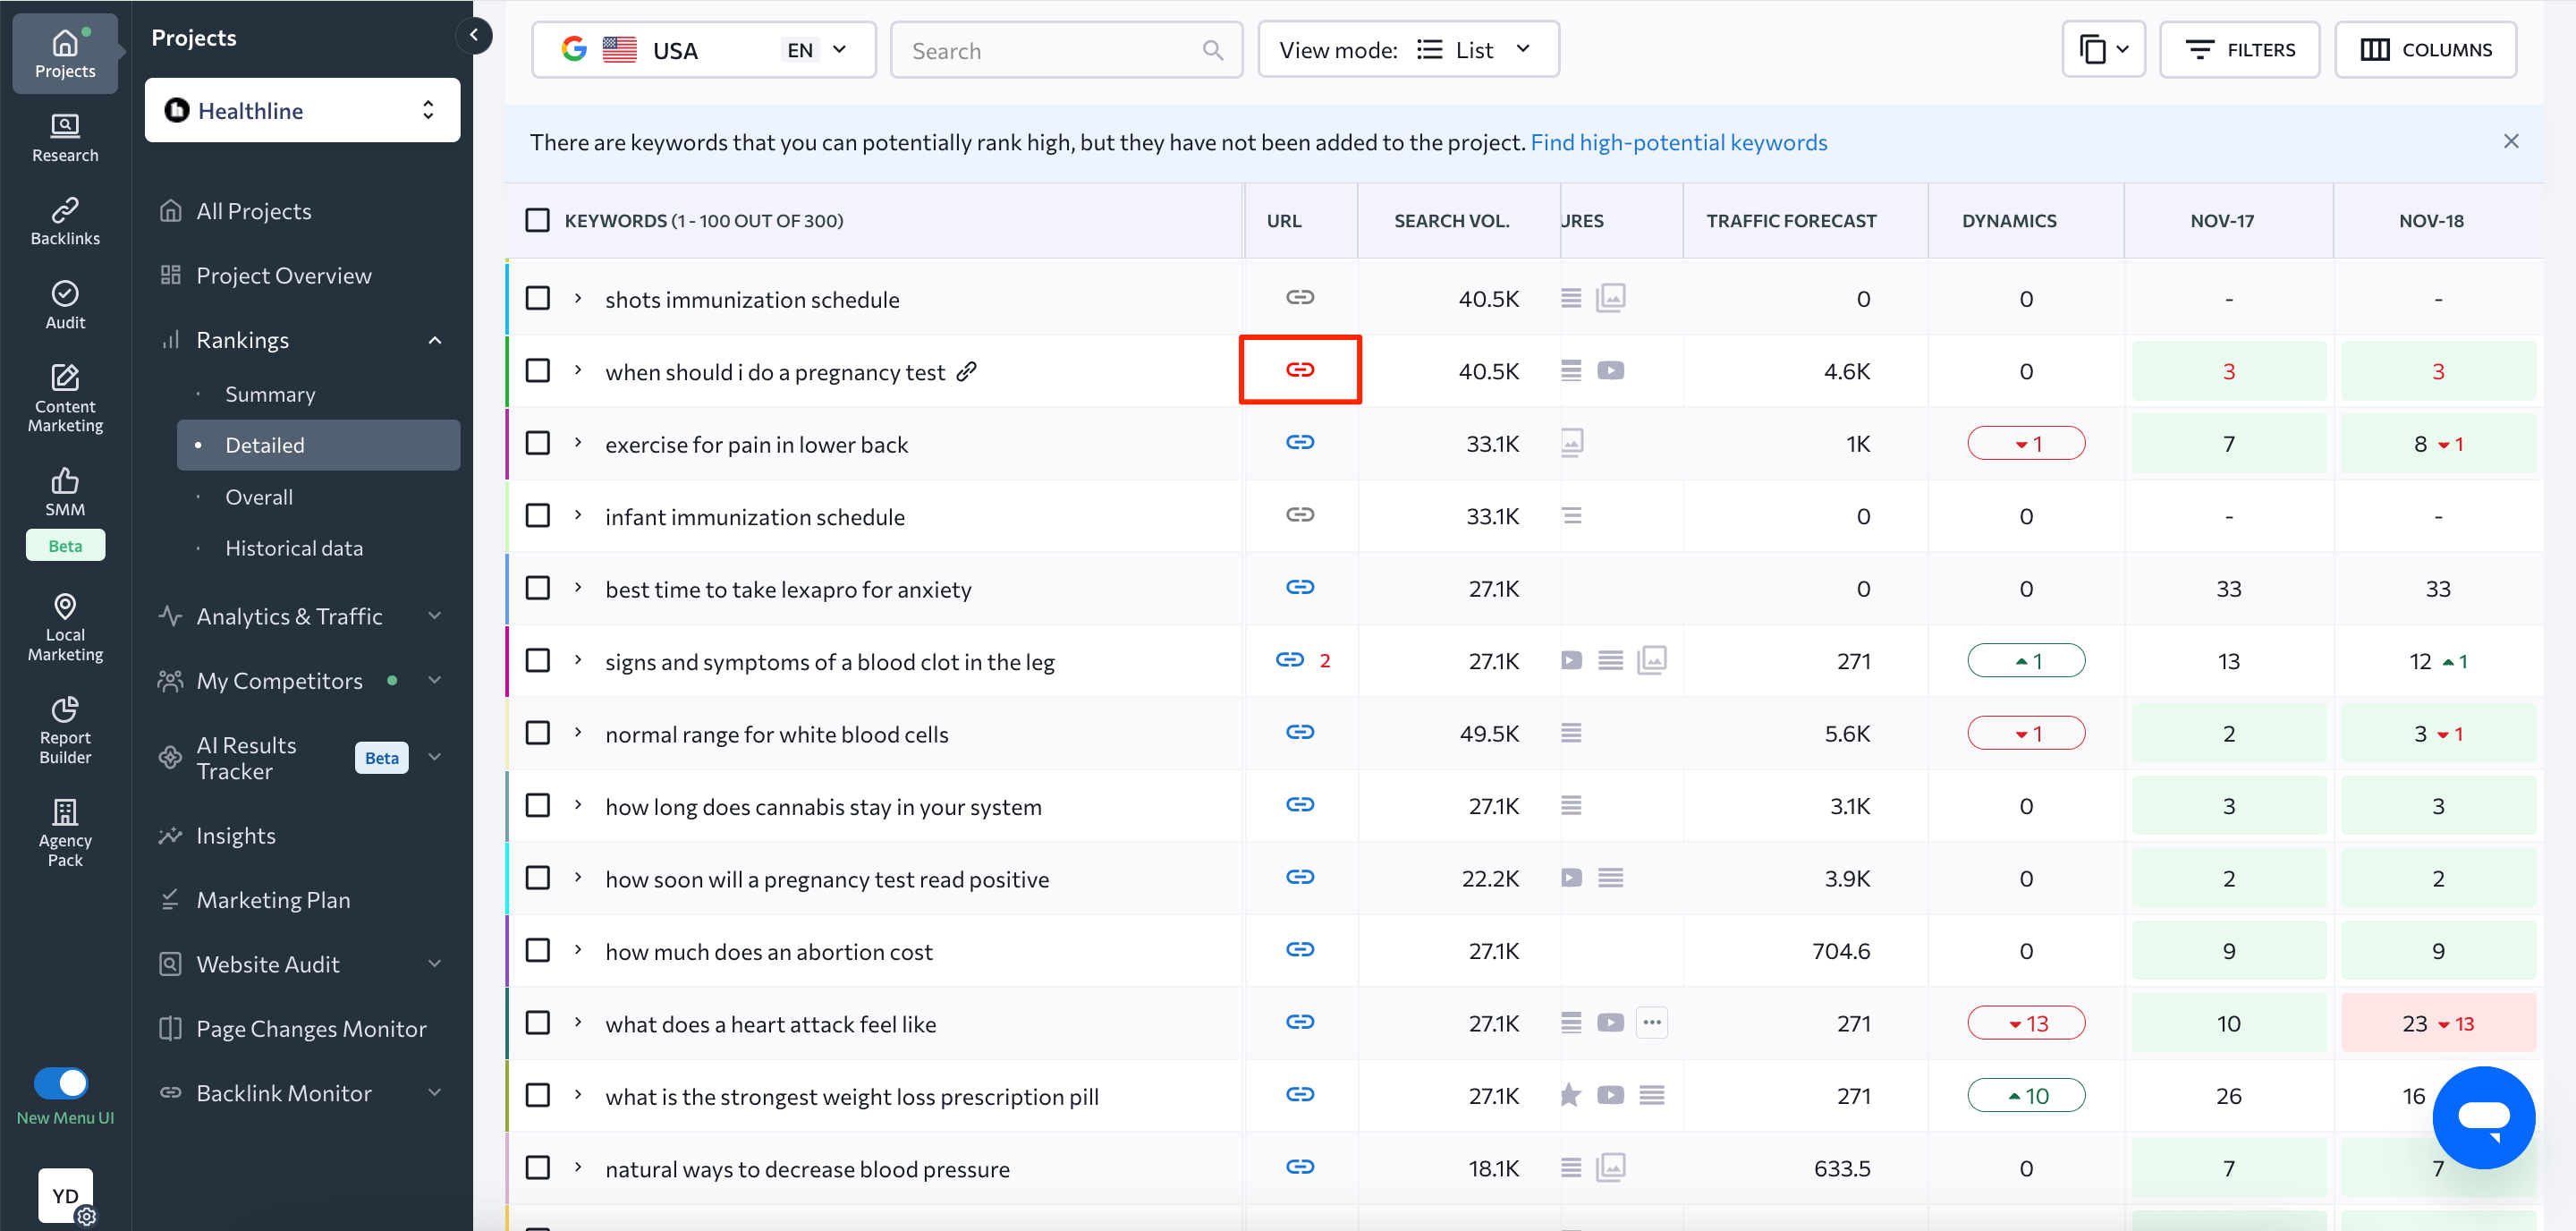Open the Historical data page
2576x1231 pixels.
293,547
